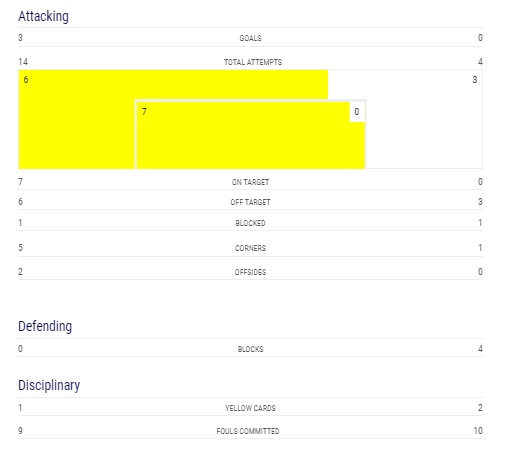Screen dimensions: 525x456
Task: Click the Attacking section heading
Action: 44,16
